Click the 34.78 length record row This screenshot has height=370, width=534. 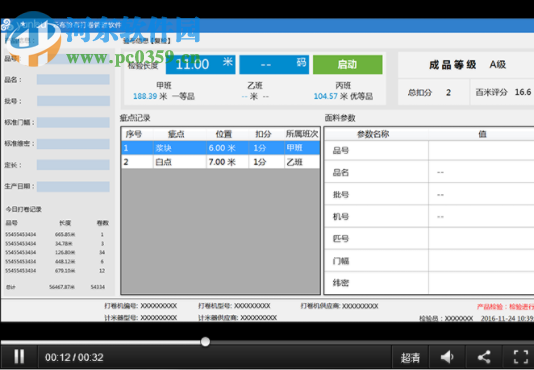click(54, 244)
